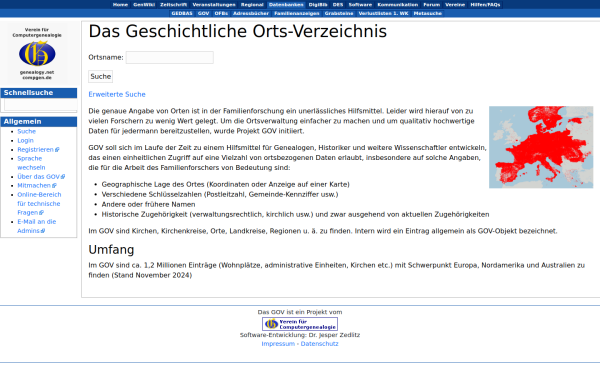600x375 pixels.
Task: Open Software in the top navigation
Action: [x=360, y=5]
